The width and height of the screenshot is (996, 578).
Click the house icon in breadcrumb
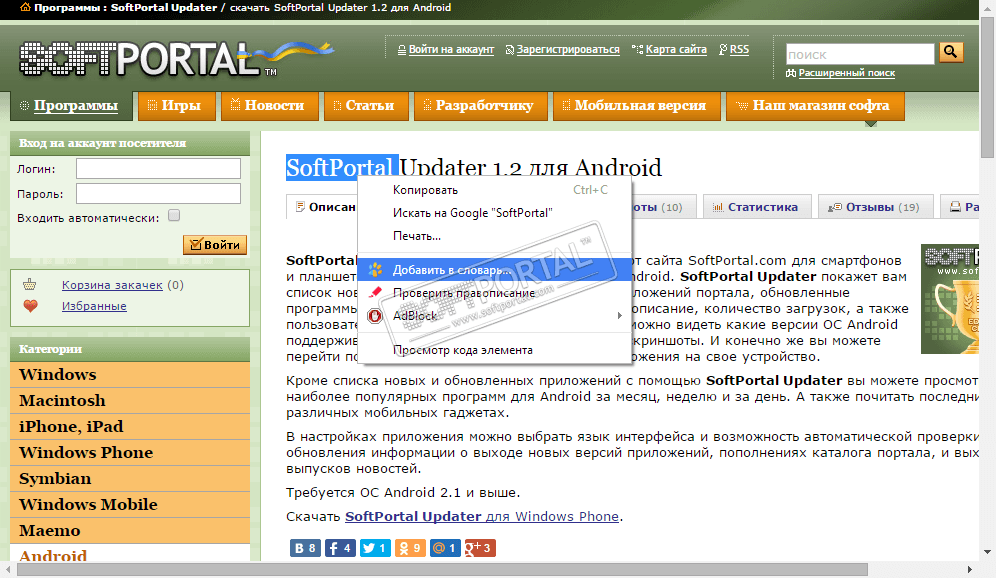(25, 8)
